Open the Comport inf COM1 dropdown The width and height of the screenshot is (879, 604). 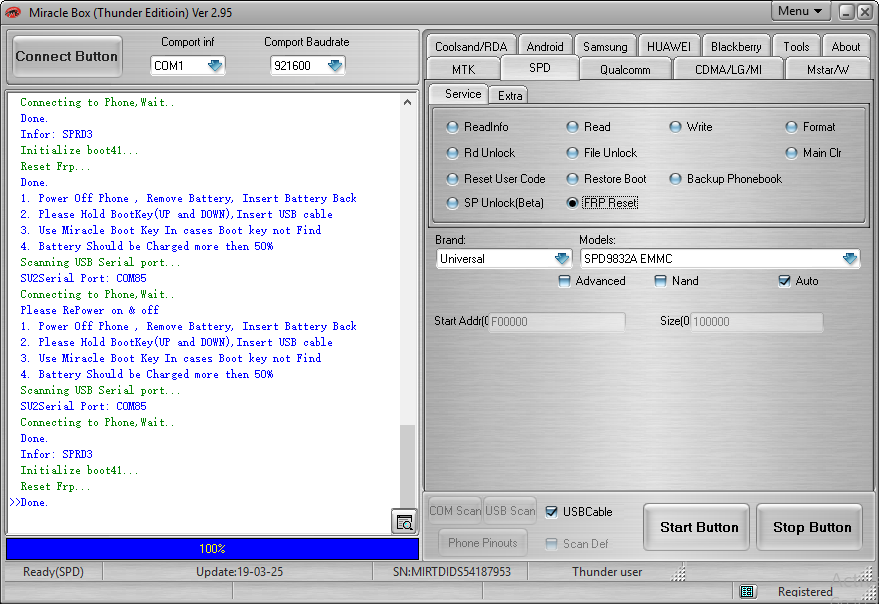coord(187,66)
